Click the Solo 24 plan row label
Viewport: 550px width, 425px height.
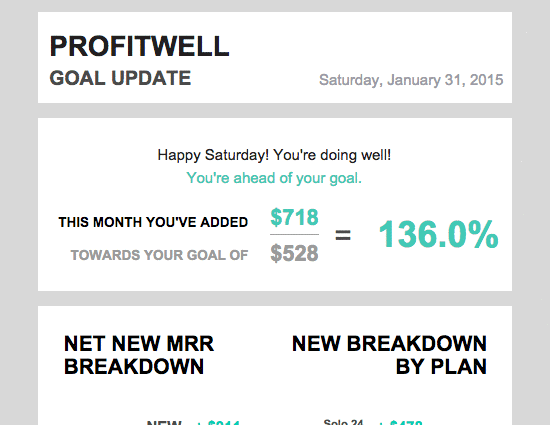343,421
